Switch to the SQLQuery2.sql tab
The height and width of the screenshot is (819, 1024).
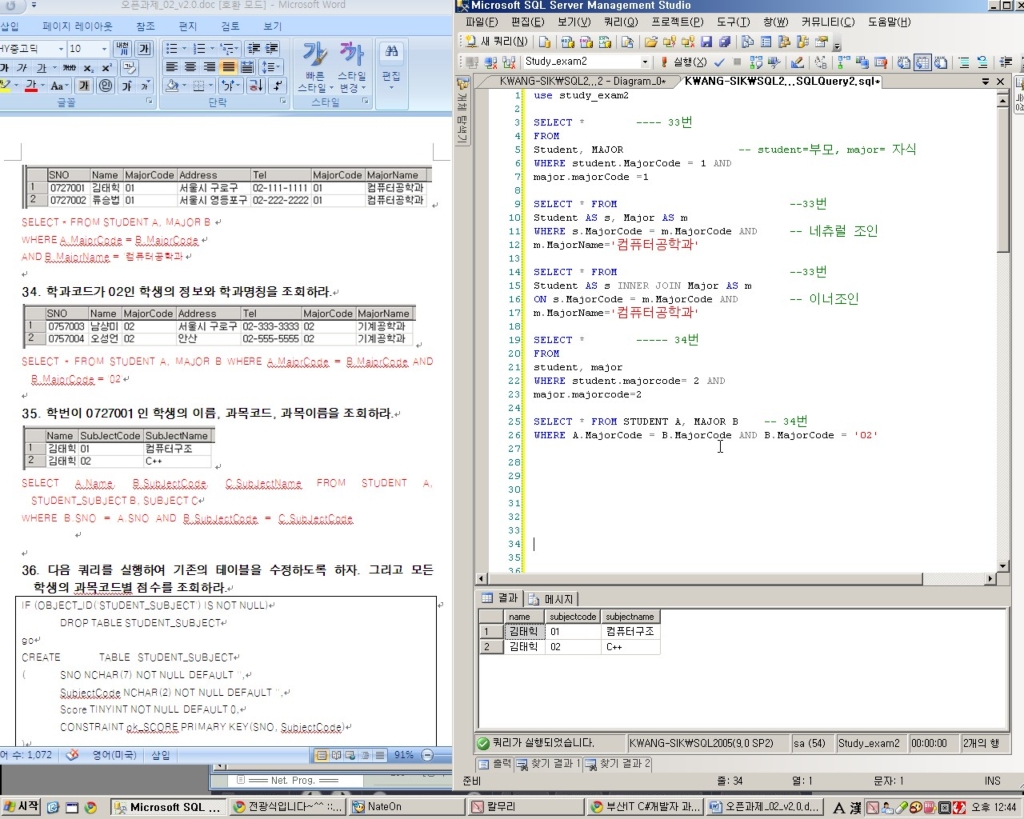coord(782,82)
